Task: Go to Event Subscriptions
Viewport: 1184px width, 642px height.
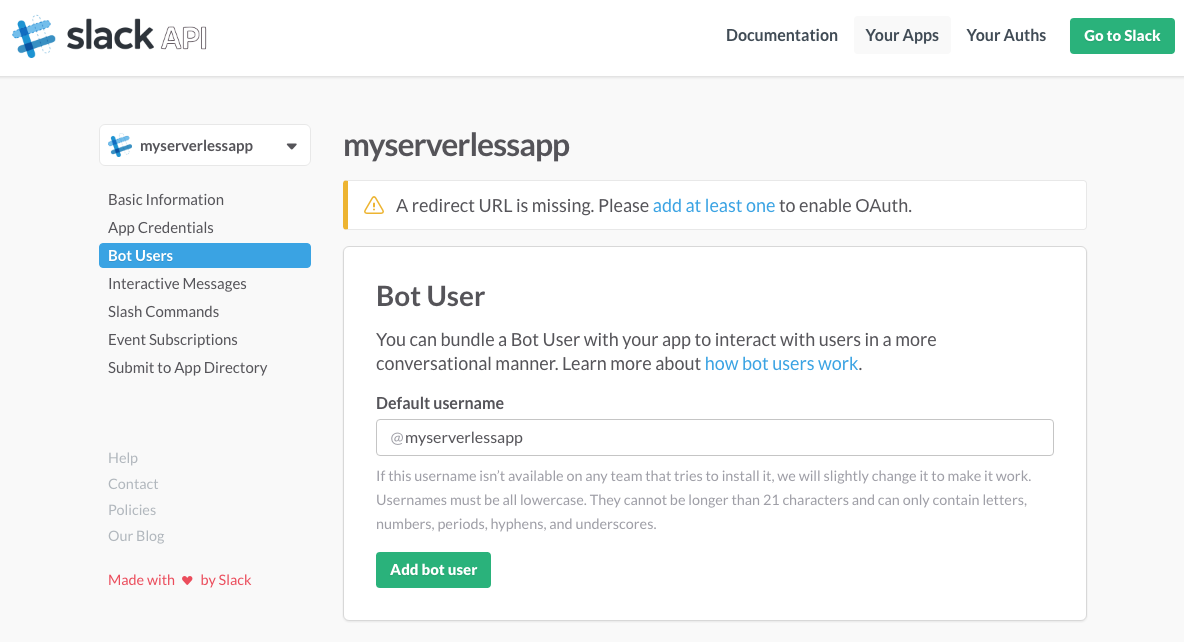Action: (x=173, y=339)
